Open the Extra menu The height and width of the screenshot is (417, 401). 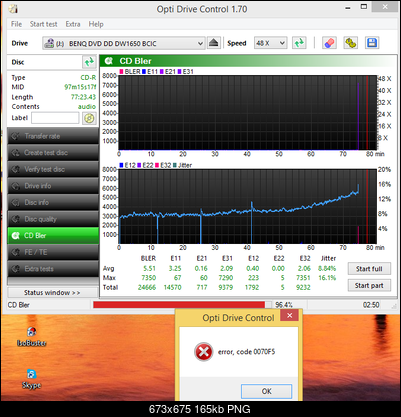pyautogui.click(x=73, y=24)
